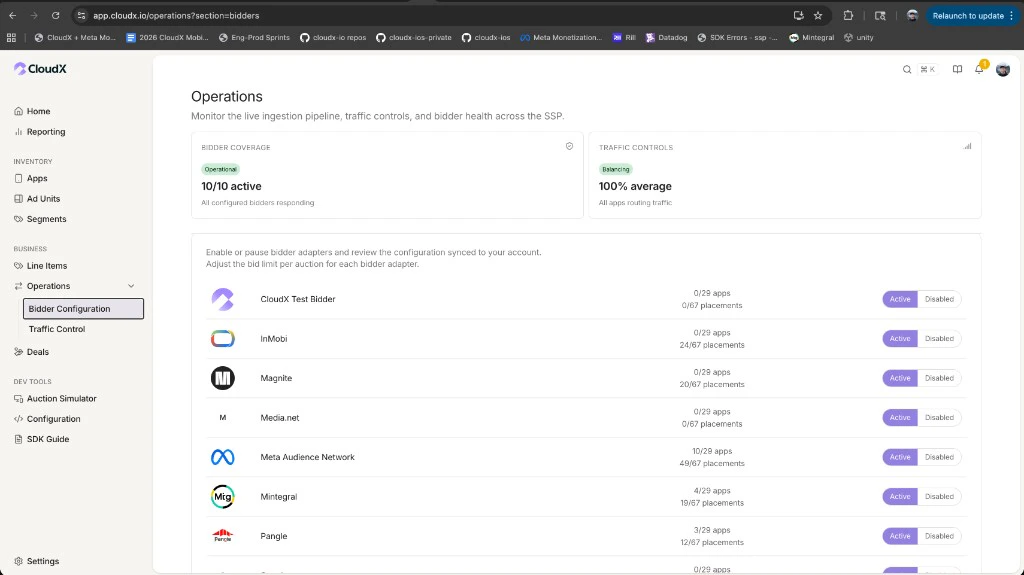
Task: Open the Datadog bookmark
Action: coord(667,38)
